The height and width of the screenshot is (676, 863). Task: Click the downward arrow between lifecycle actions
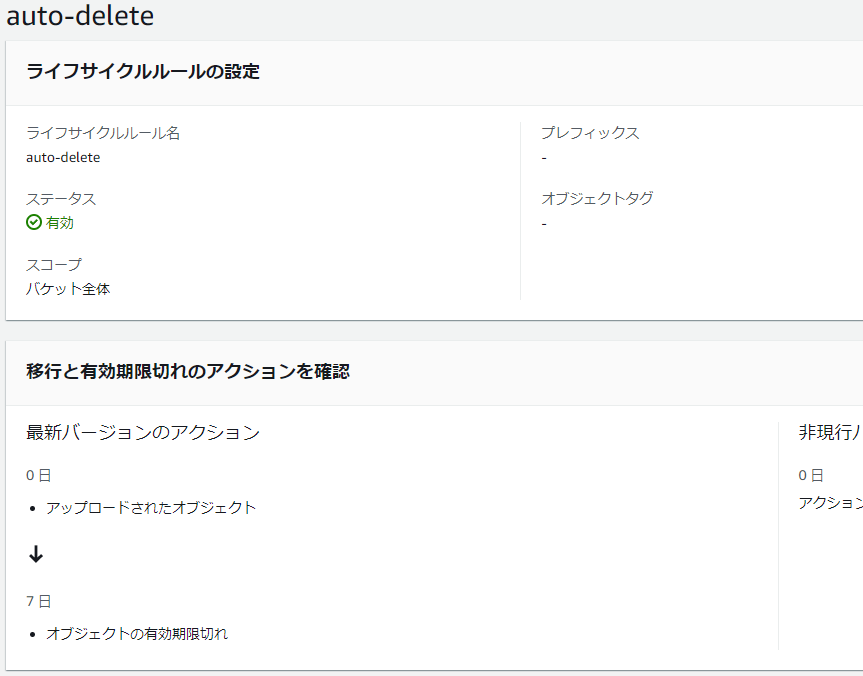[x=36, y=554]
